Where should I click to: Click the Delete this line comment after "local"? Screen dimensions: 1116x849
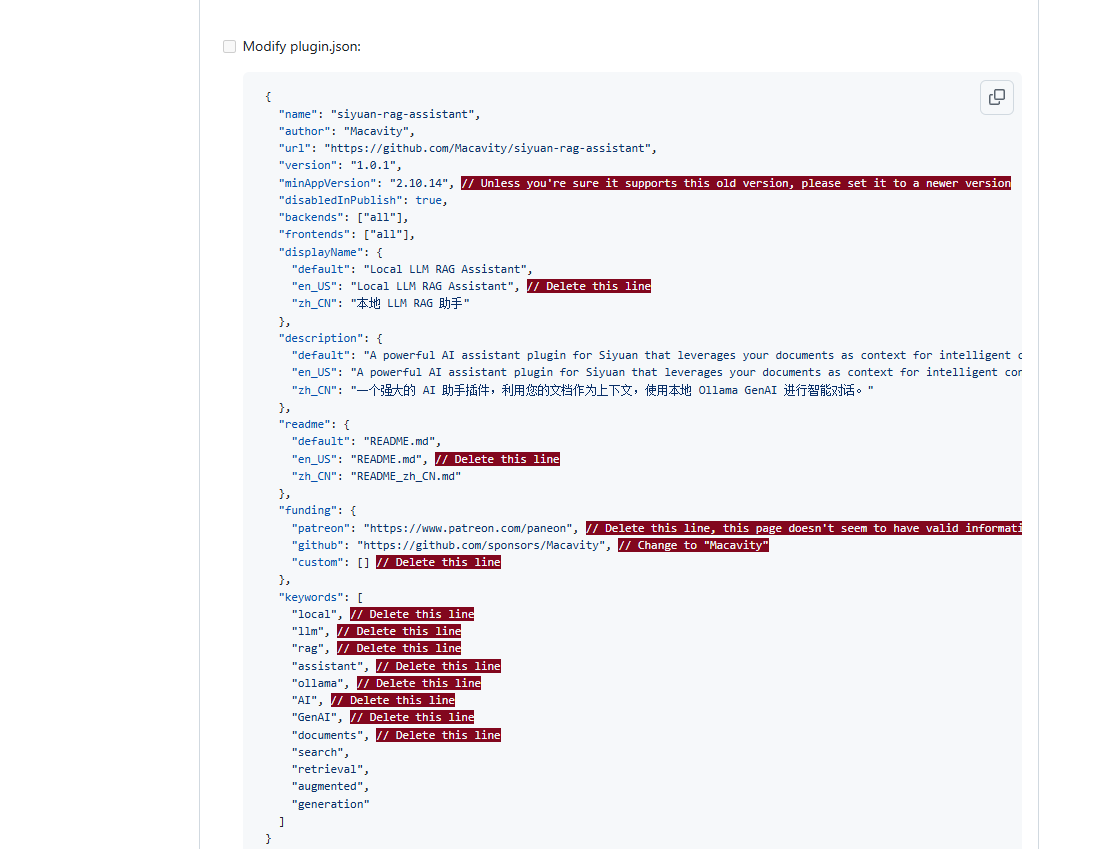tap(412, 614)
